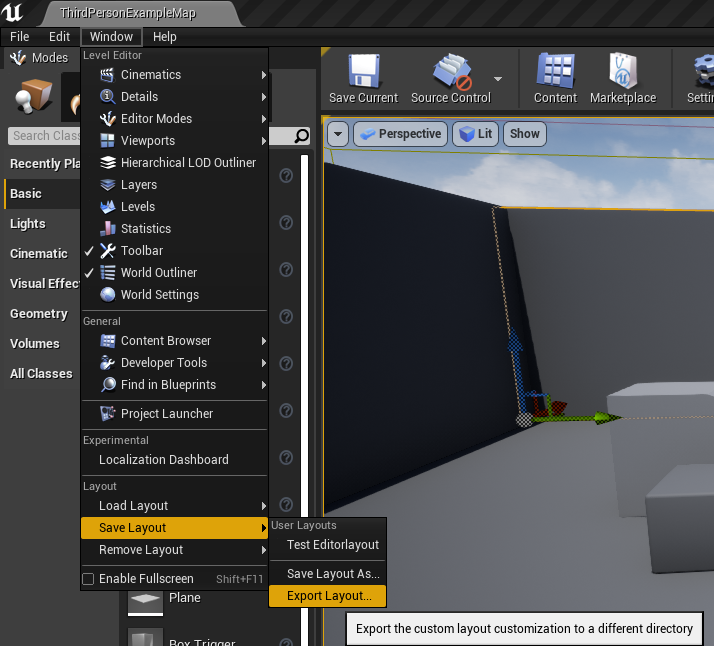Click the Save Layout highlighted entry
Image resolution: width=714 pixels, height=646 pixels.
[x=174, y=528]
